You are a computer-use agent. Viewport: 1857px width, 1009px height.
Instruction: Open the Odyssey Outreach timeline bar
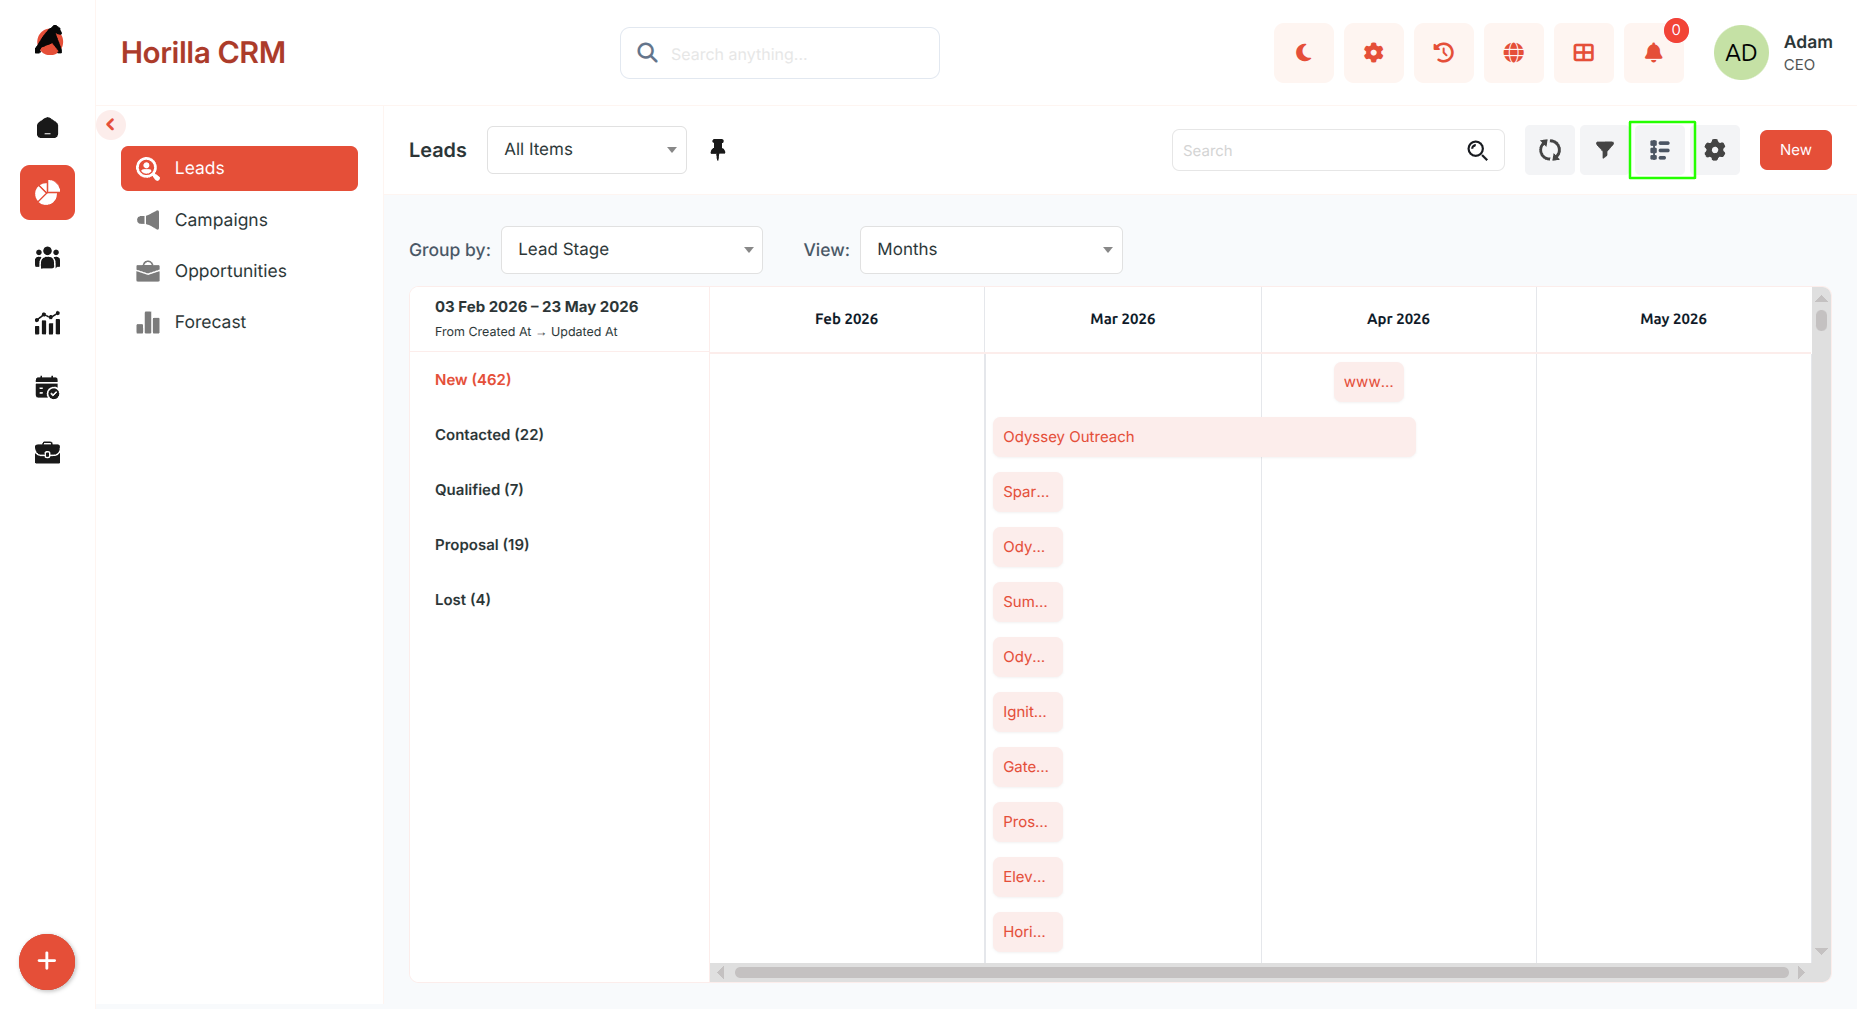click(1204, 437)
